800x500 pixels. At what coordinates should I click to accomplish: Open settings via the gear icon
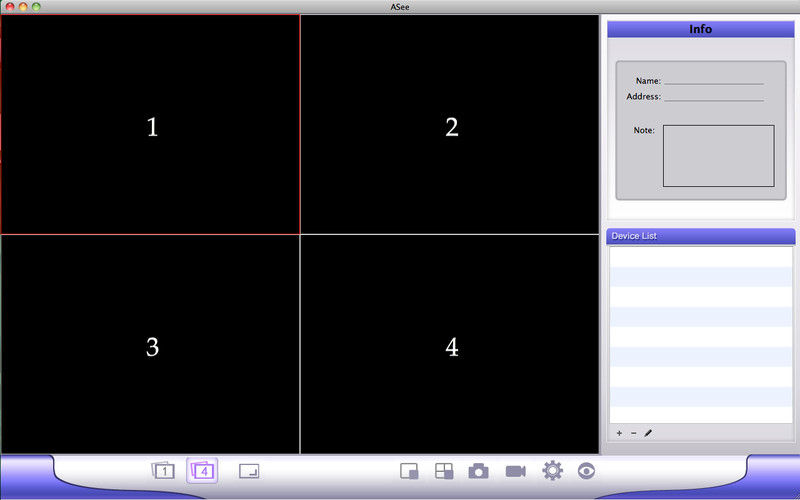(x=553, y=470)
